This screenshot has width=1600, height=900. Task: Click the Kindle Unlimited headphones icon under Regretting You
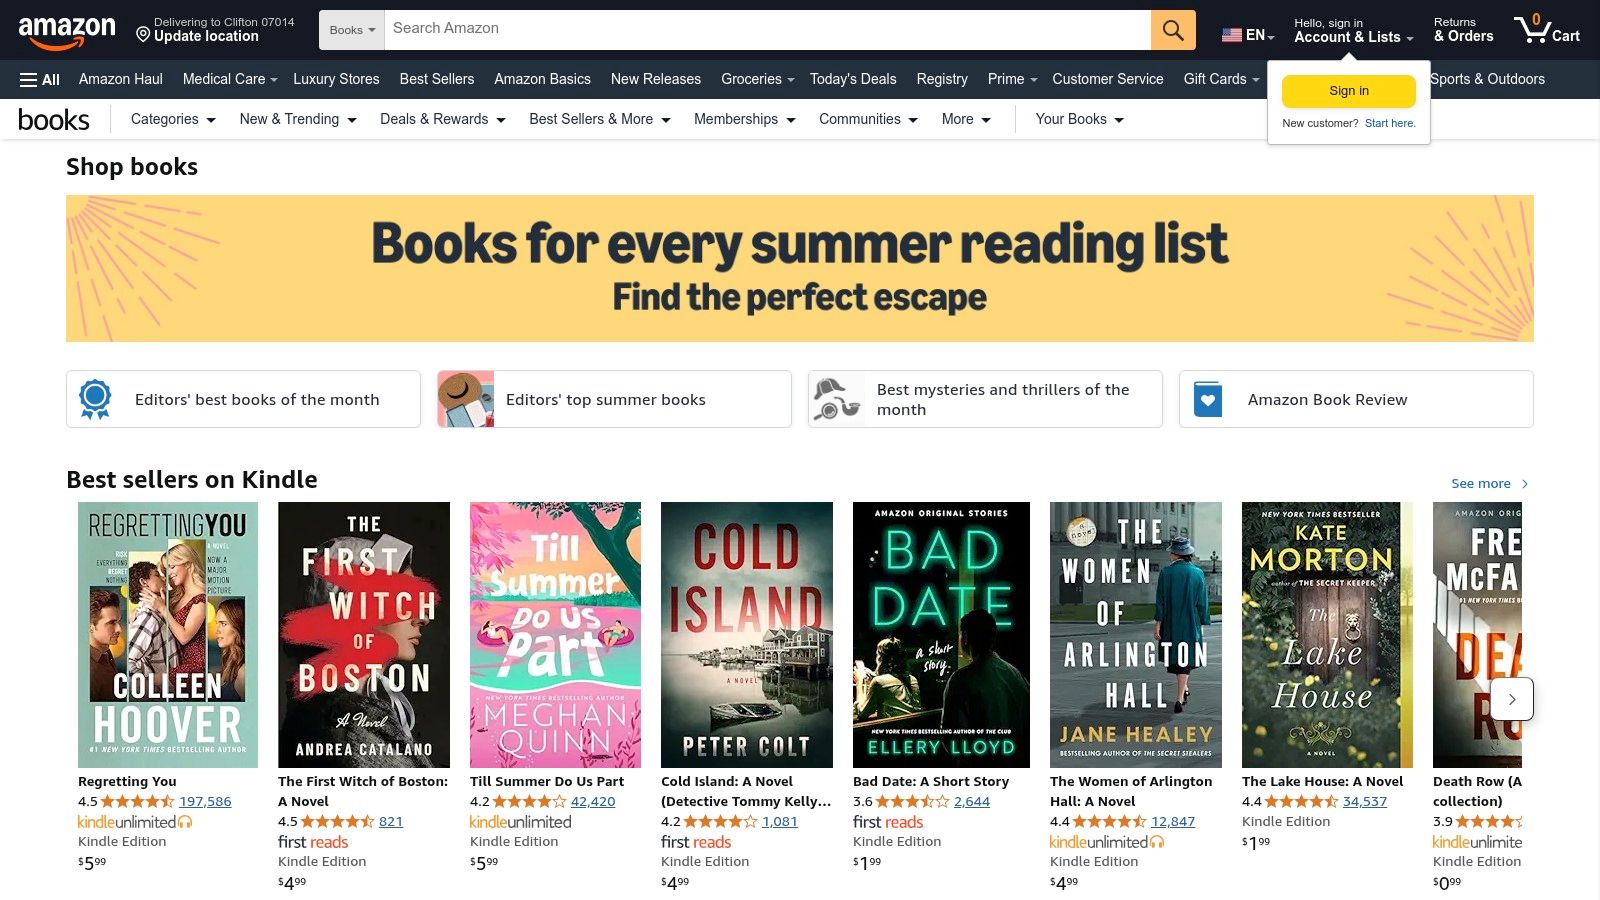(185, 821)
